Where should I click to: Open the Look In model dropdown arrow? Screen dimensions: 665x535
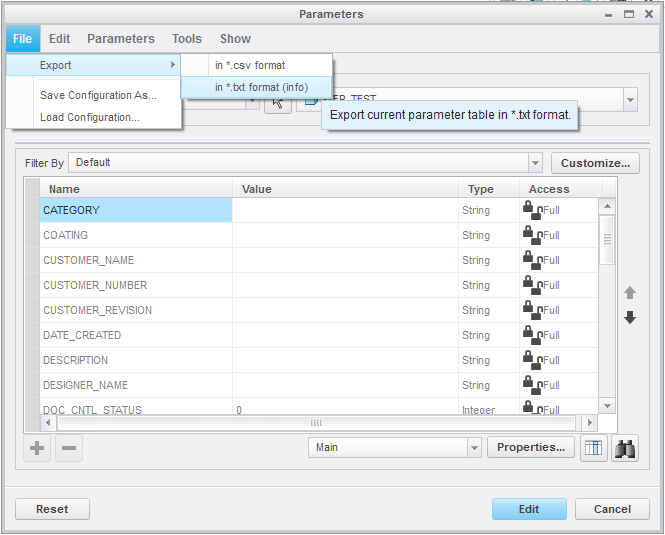[x=630, y=100]
